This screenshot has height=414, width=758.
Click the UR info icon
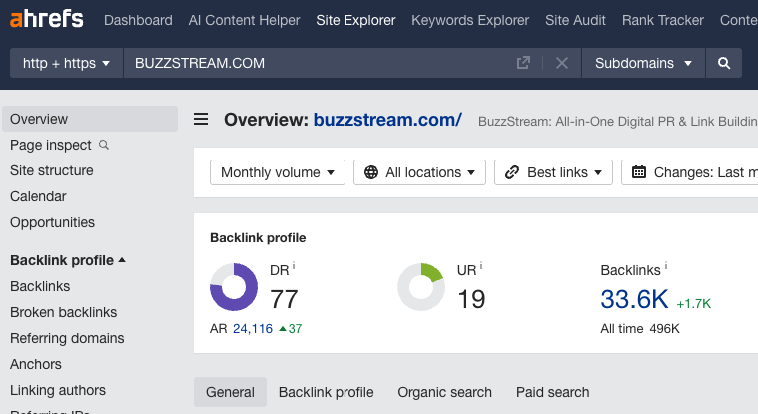pos(481,267)
